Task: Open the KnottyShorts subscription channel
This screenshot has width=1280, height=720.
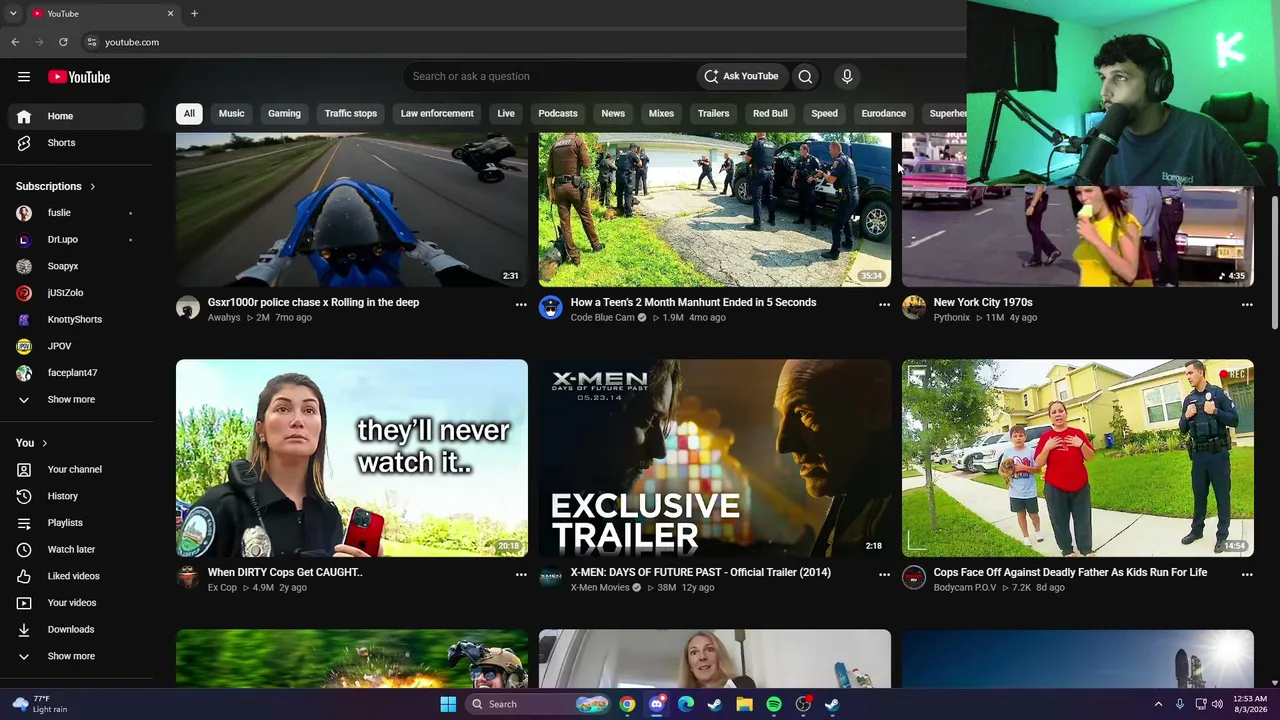Action: (76, 319)
